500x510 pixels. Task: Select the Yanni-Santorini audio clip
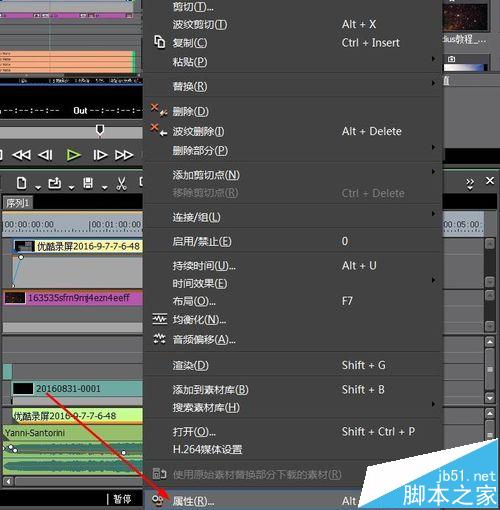[73, 433]
